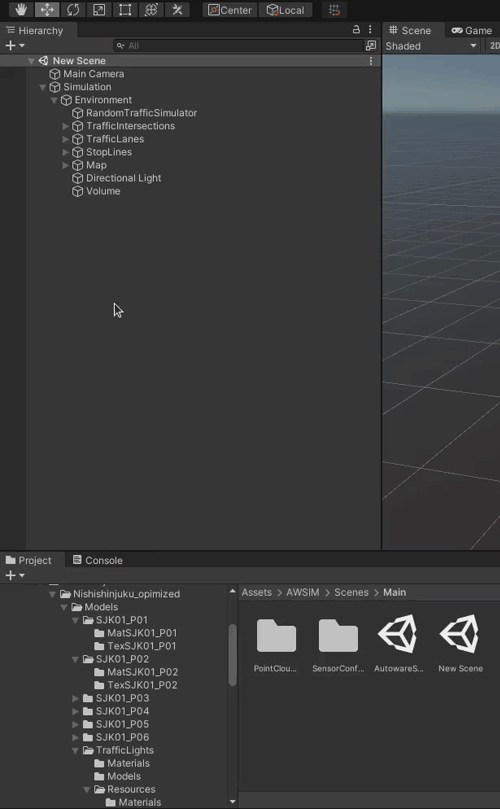Toggle handle rotation Local button
The image size is (500, 809).
[285, 10]
